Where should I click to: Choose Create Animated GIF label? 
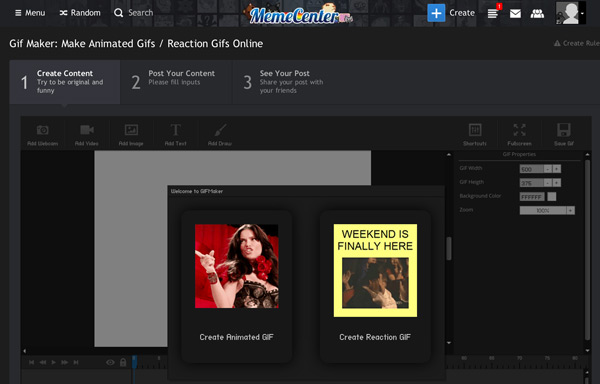point(236,337)
